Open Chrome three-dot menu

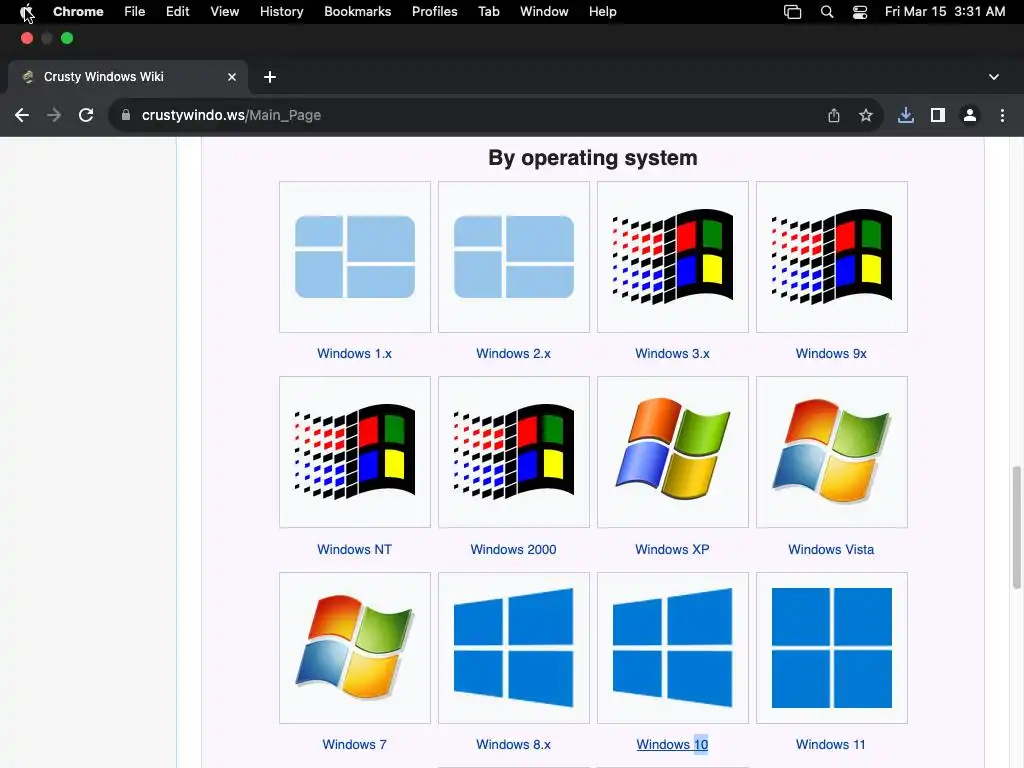click(x=1002, y=116)
